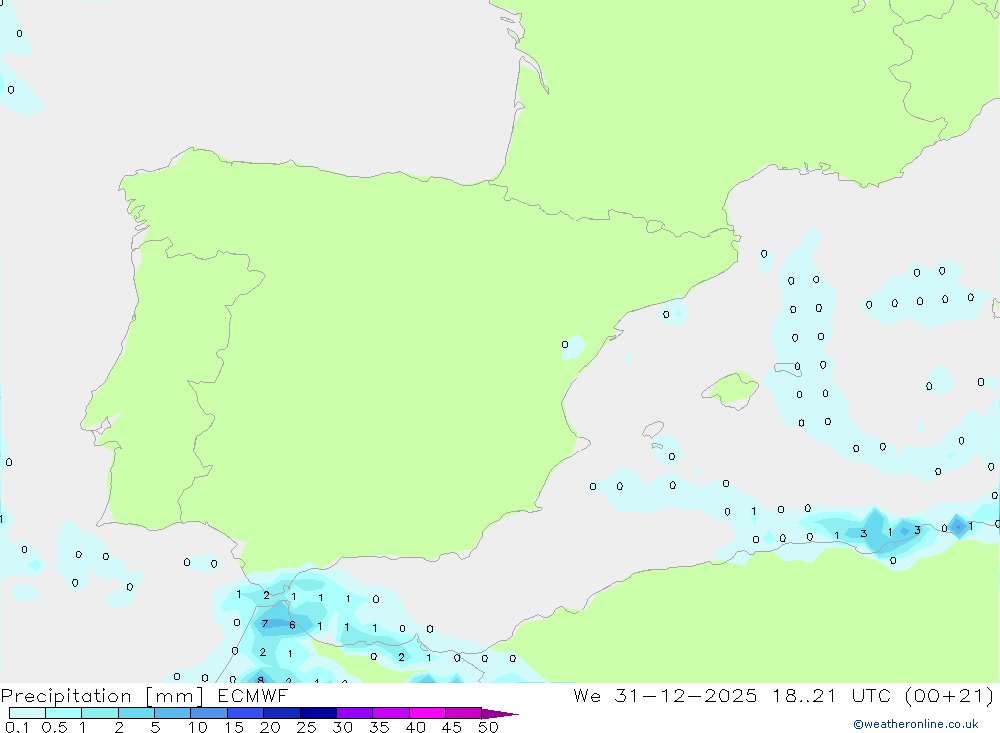Viewport: 1000px width, 733px height.
Task: Pick the 5–10 mm legend color box
Action: tap(172, 713)
